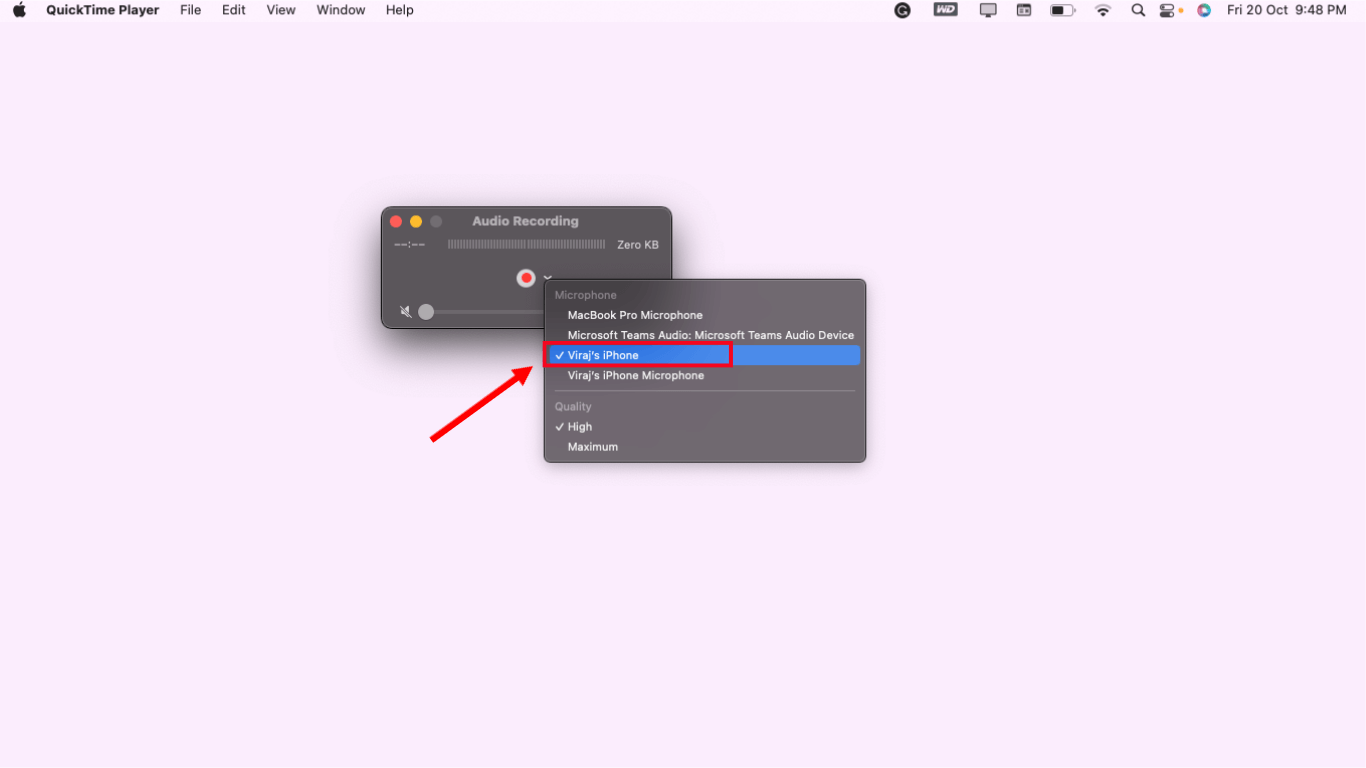Open the File menu

[190, 10]
